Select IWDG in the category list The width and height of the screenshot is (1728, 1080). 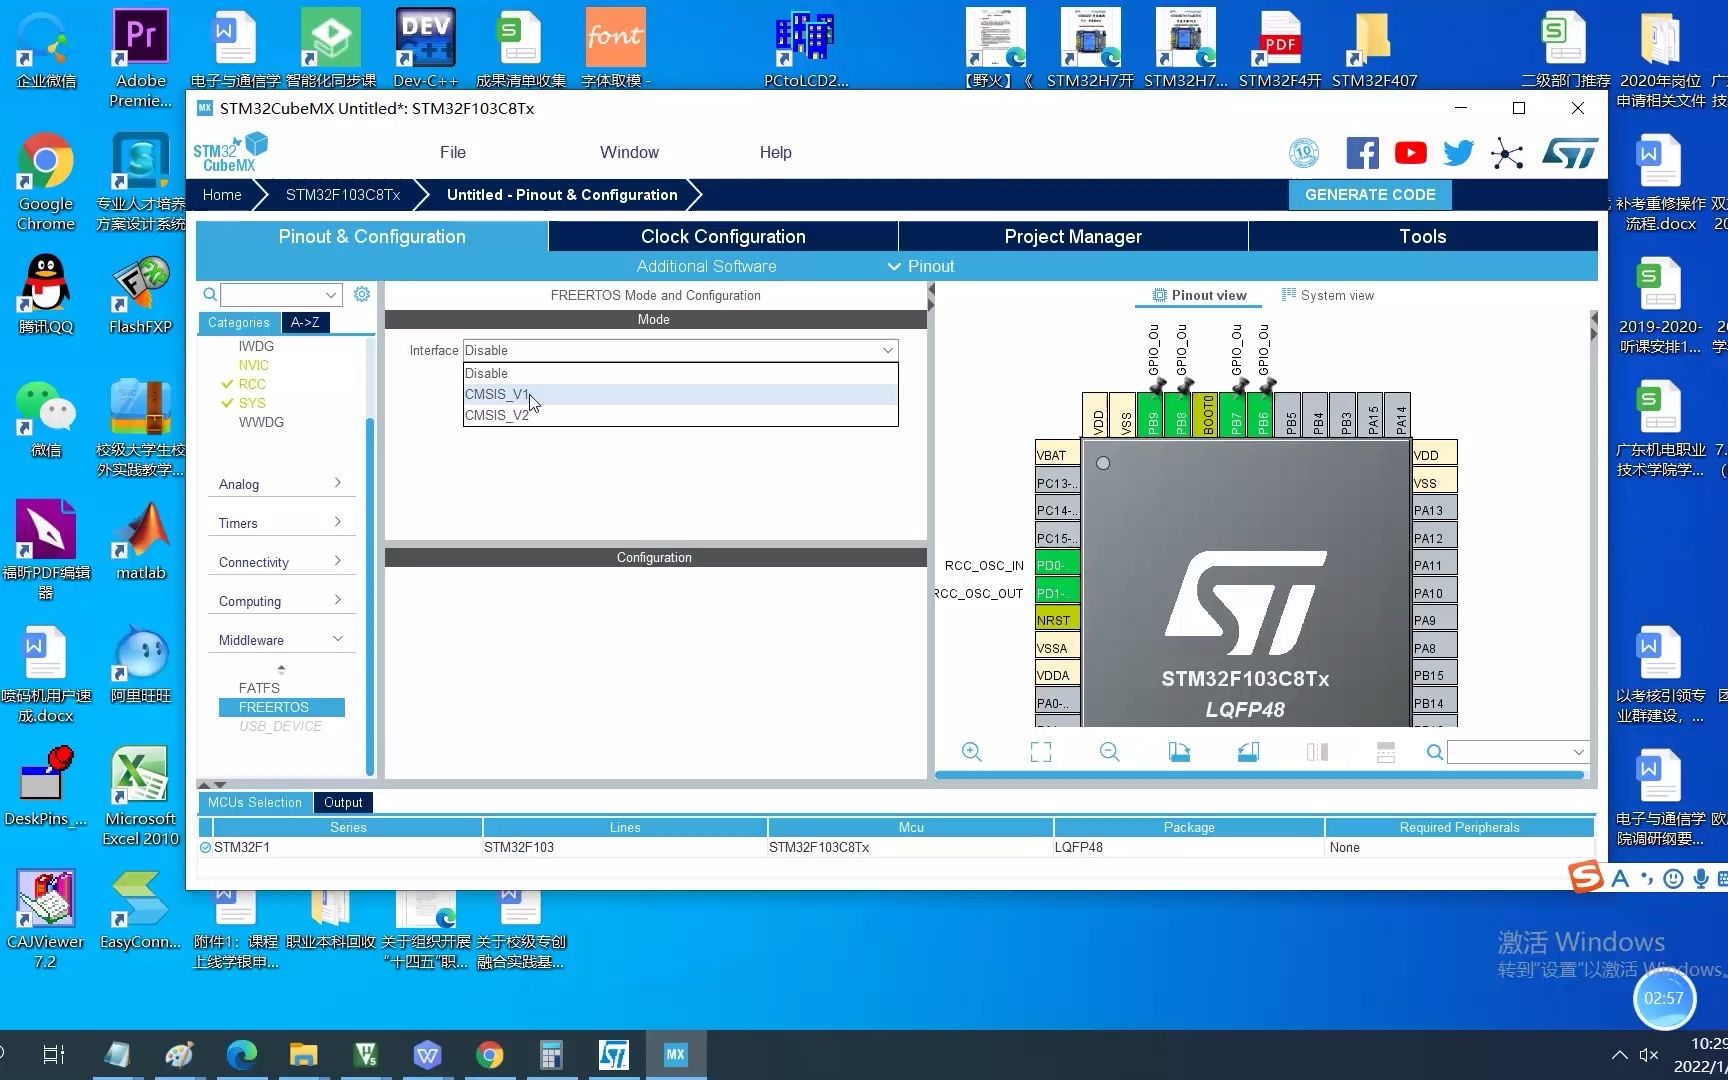(256, 346)
